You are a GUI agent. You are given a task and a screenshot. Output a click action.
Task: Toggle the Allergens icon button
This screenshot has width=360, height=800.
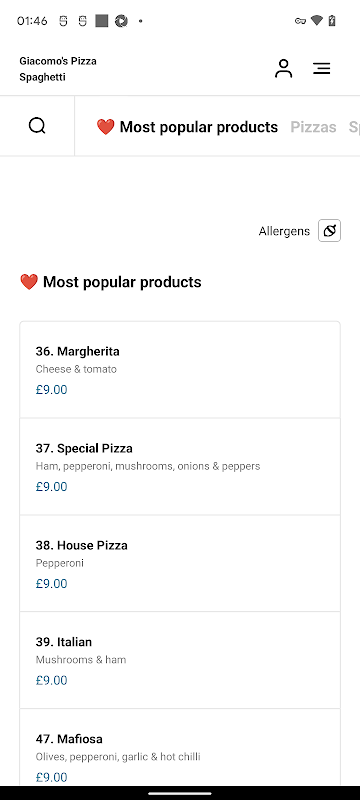point(329,231)
